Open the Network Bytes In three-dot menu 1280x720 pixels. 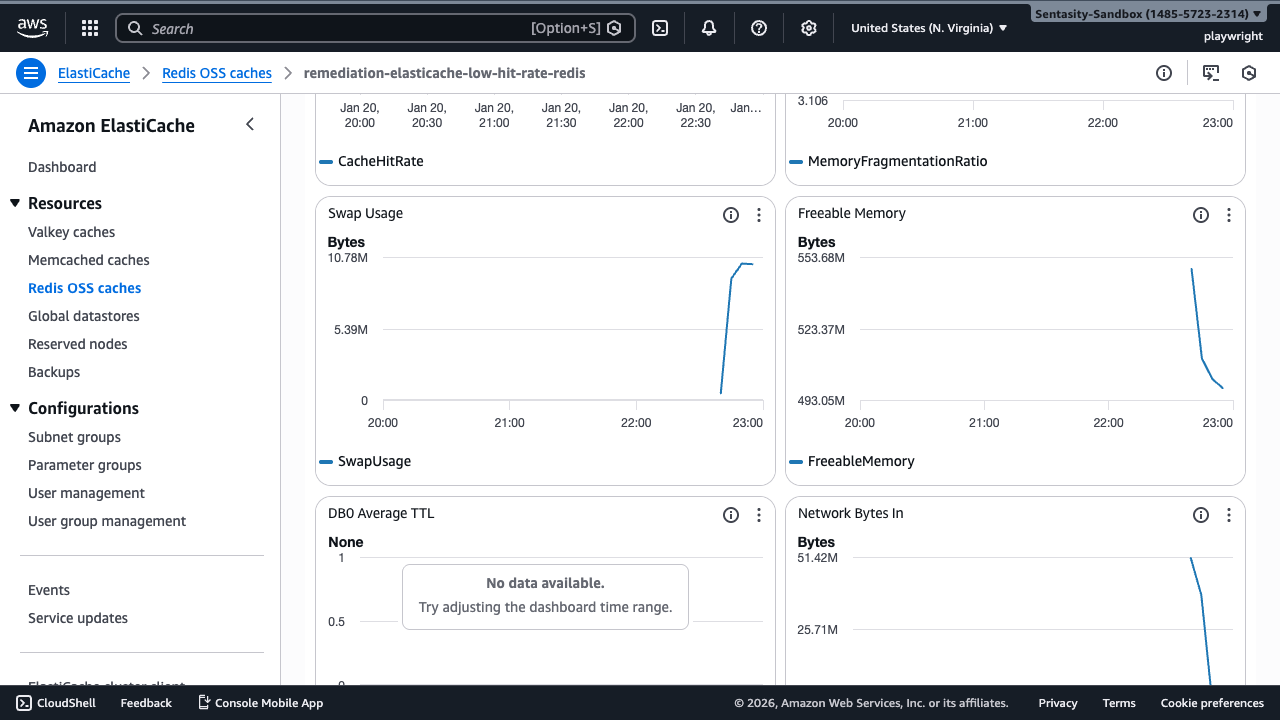click(1228, 514)
